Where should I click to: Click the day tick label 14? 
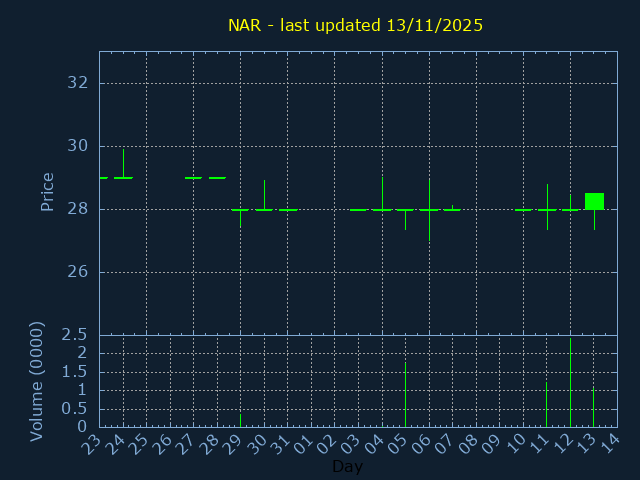pyautogui.click(x=611, y=445)
